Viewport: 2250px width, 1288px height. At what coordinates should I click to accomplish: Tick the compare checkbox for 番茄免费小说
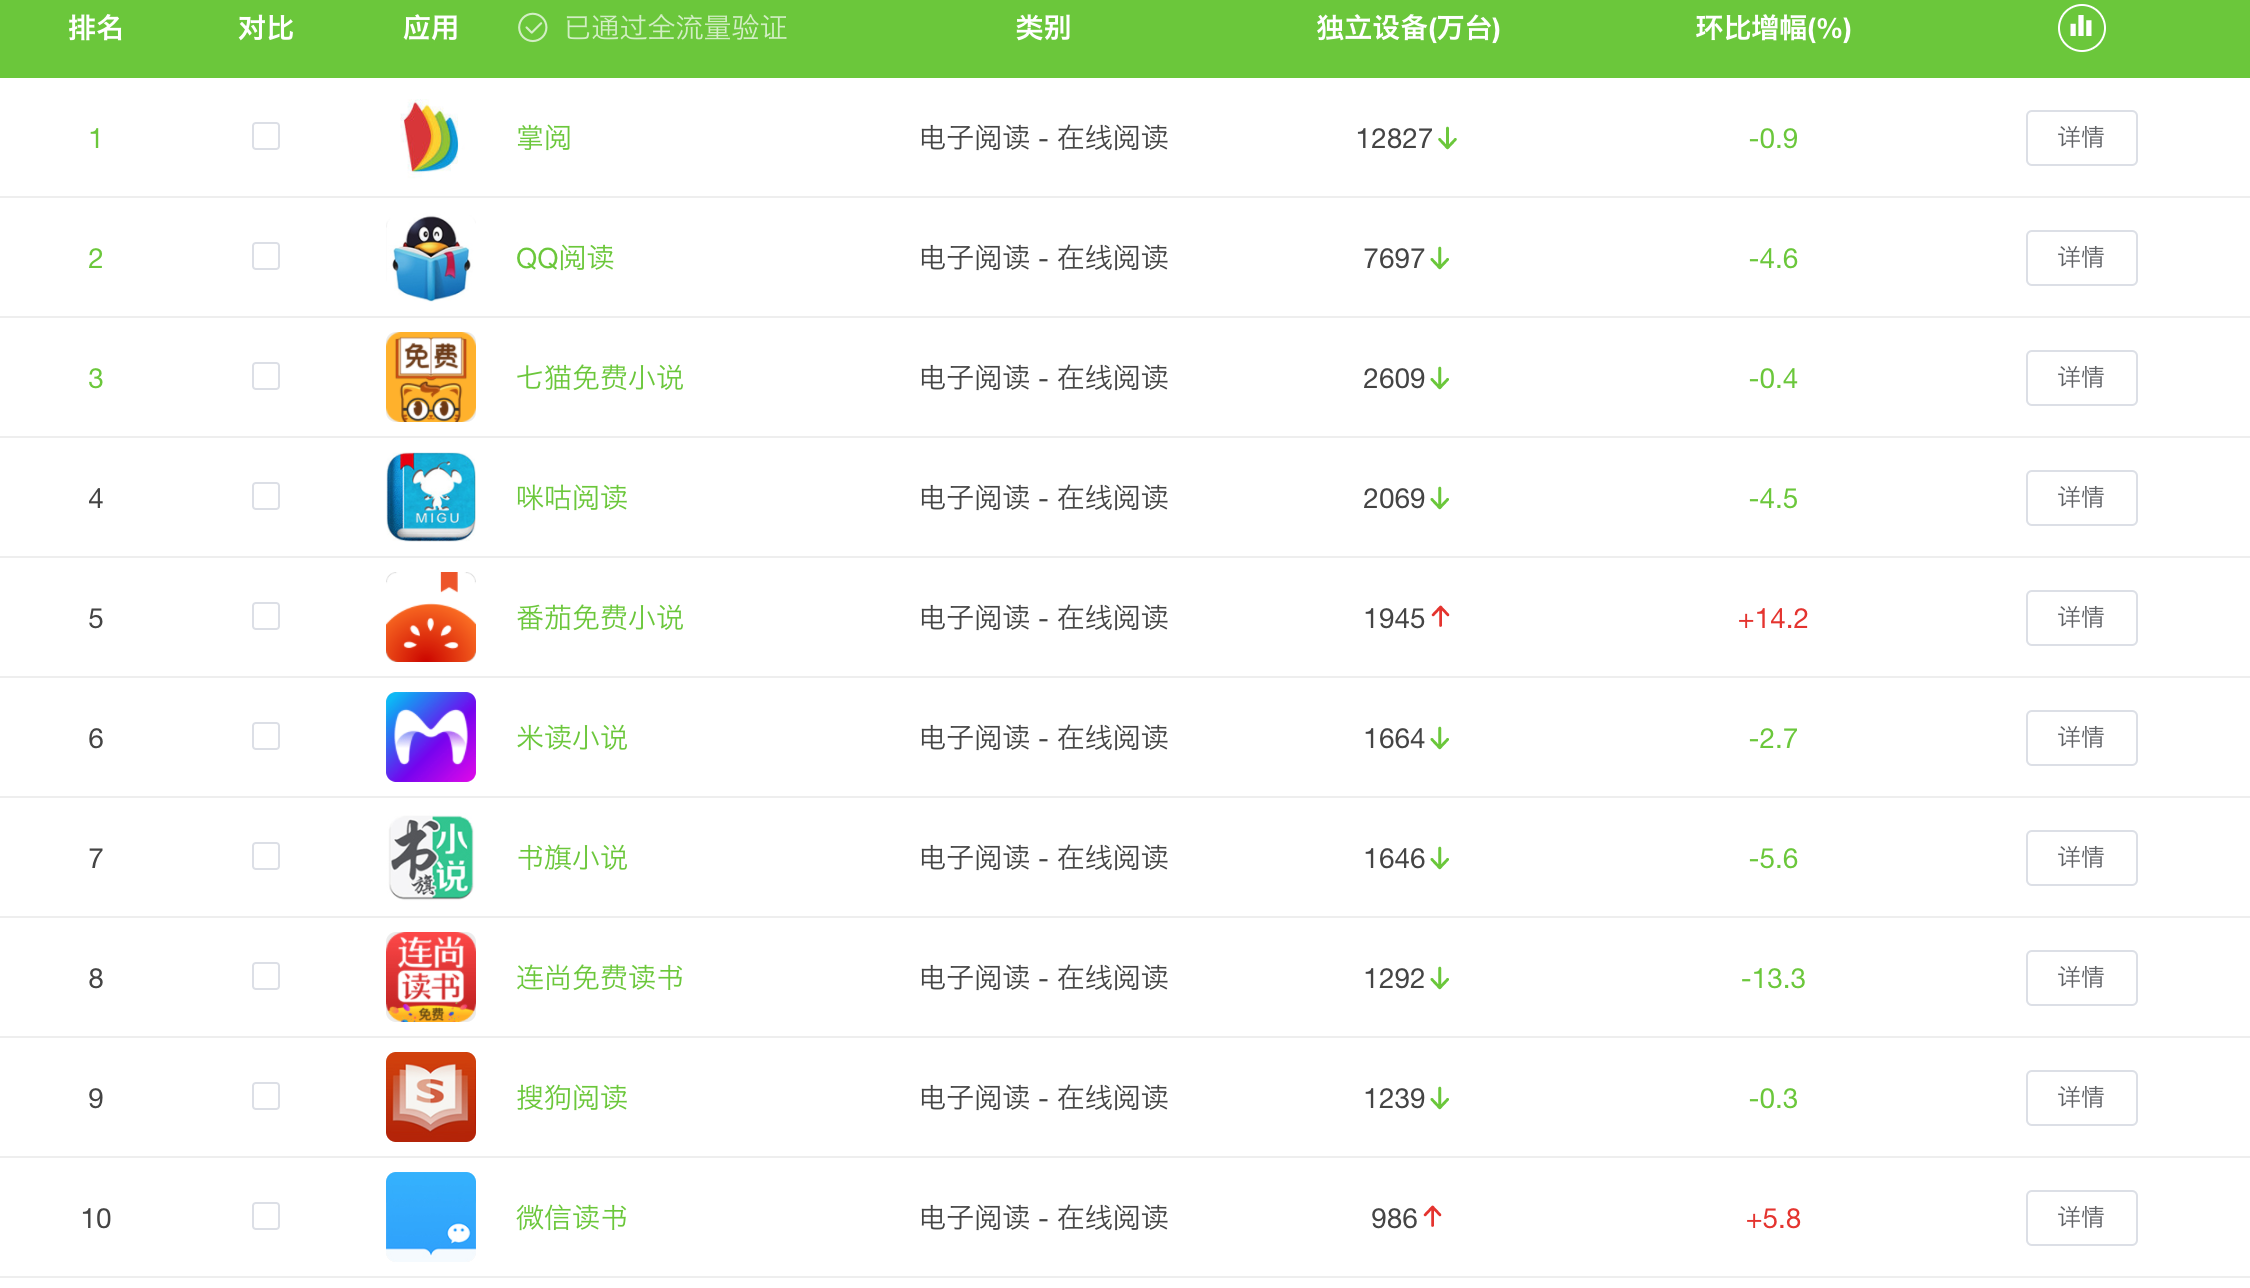click(266, 617)
